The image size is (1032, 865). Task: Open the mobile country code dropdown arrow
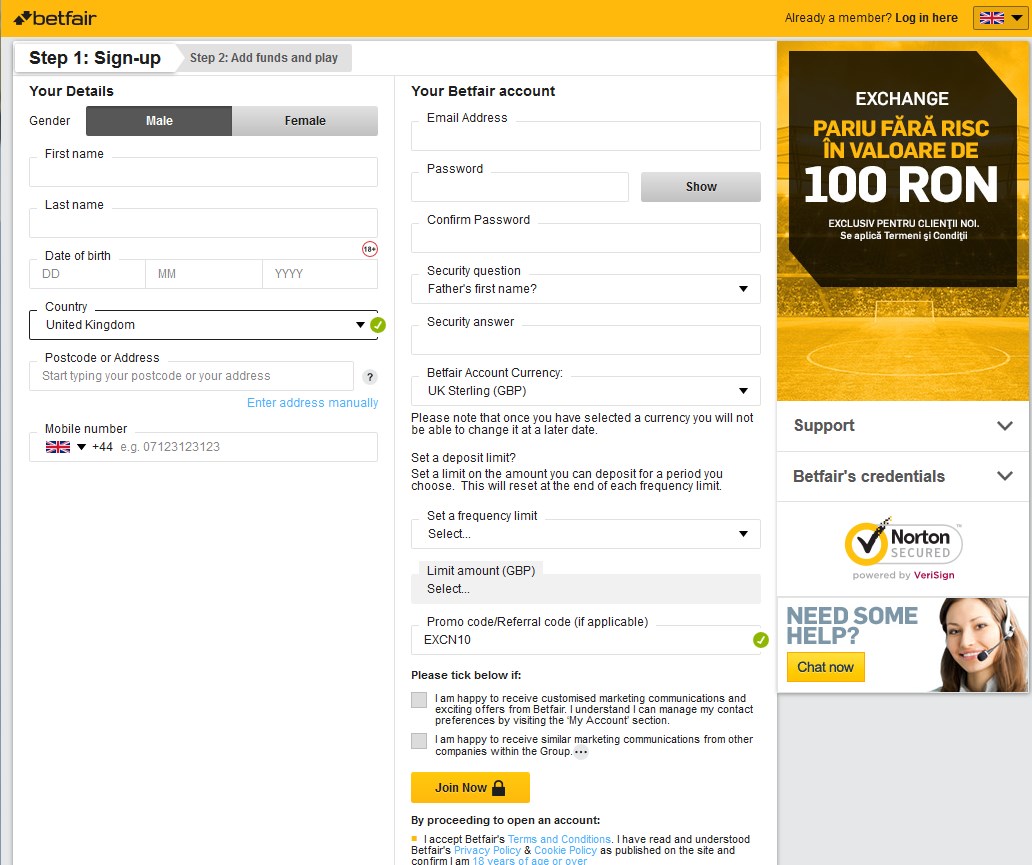(x=81, y=447)
